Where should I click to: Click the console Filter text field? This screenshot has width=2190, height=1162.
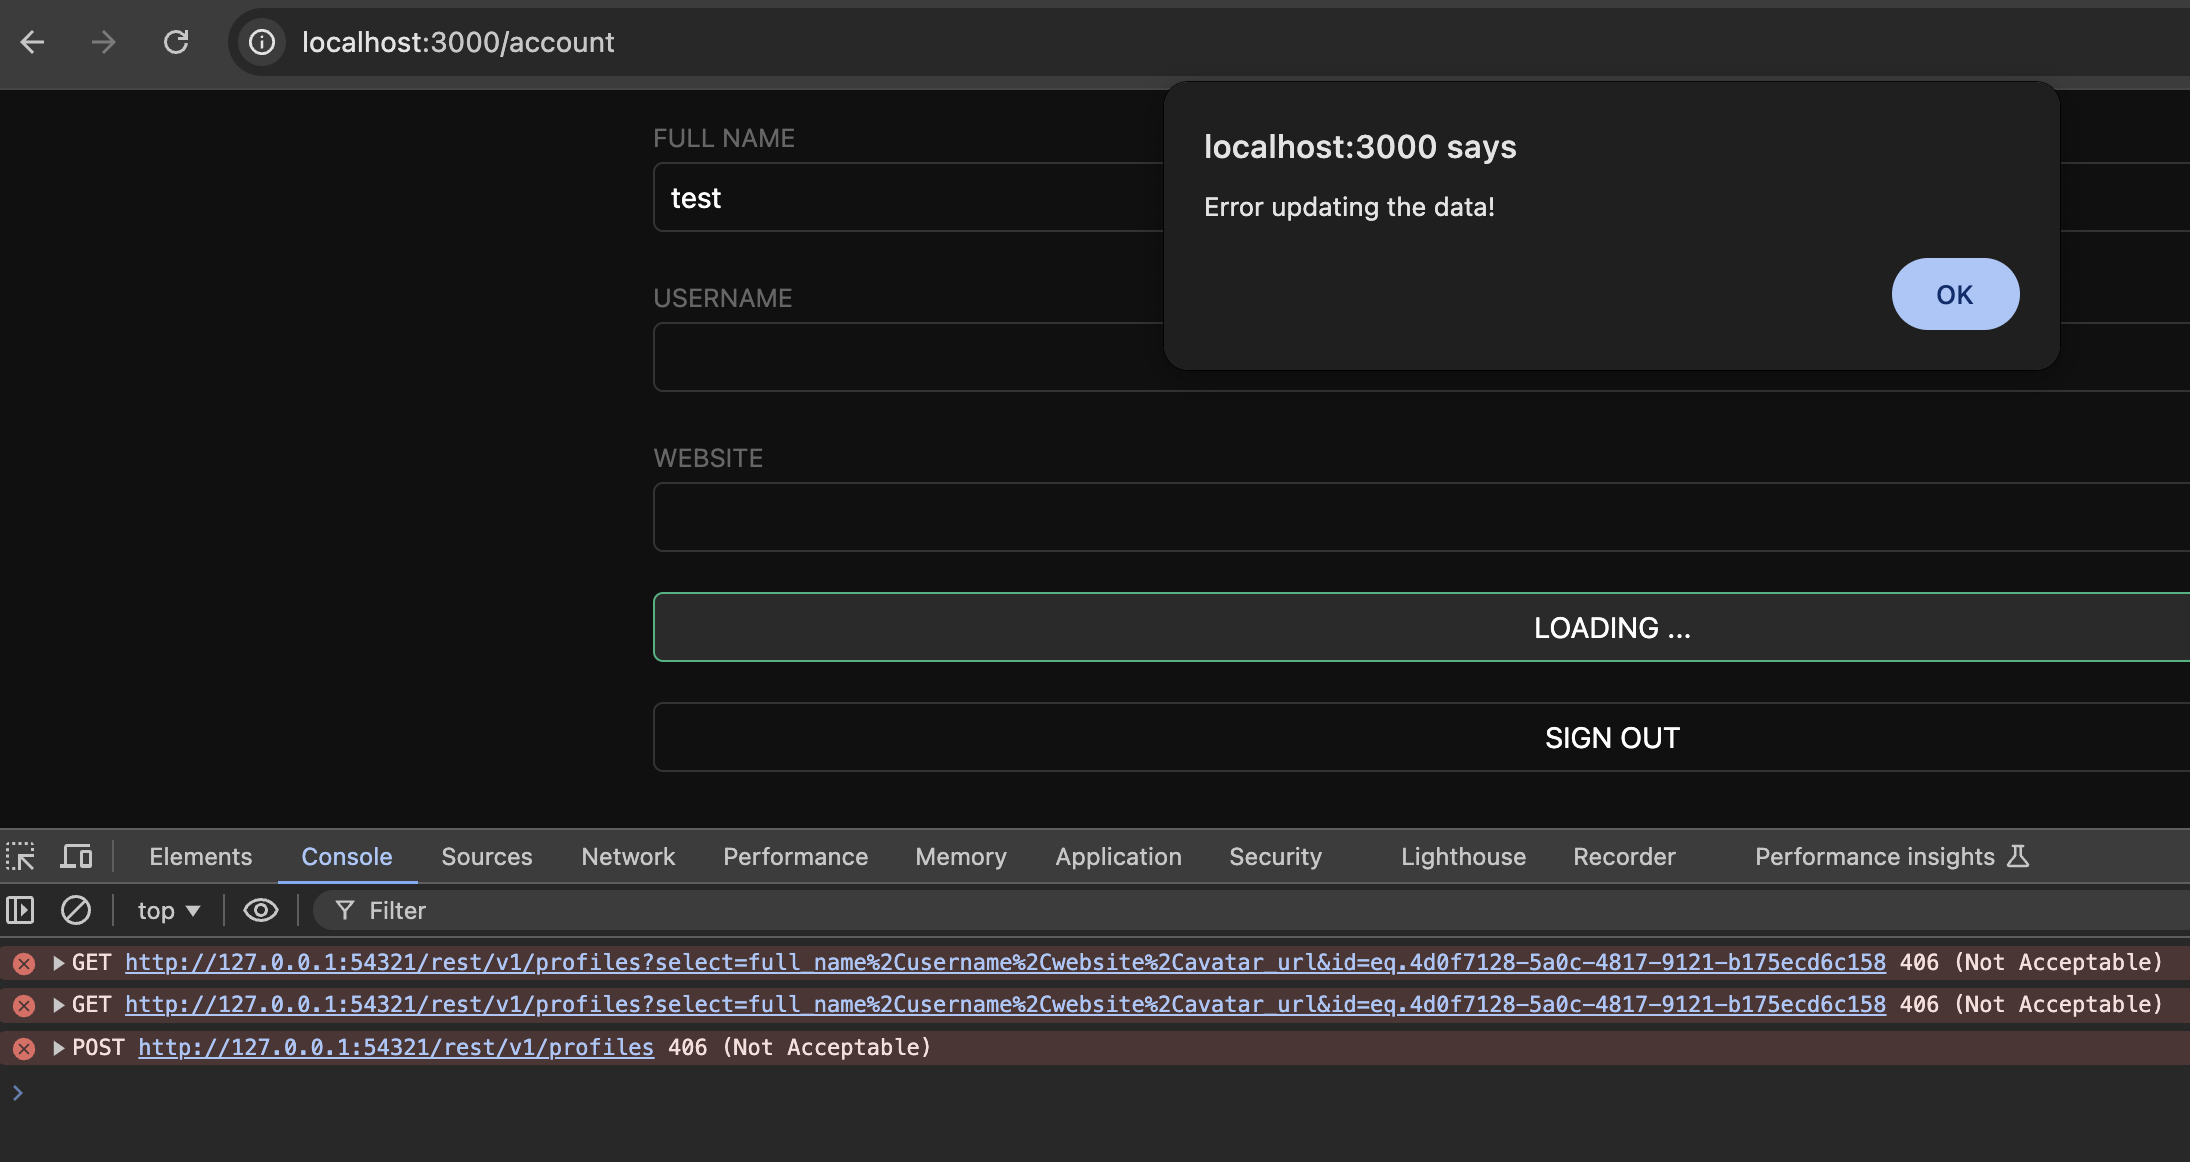(1250, 910)
